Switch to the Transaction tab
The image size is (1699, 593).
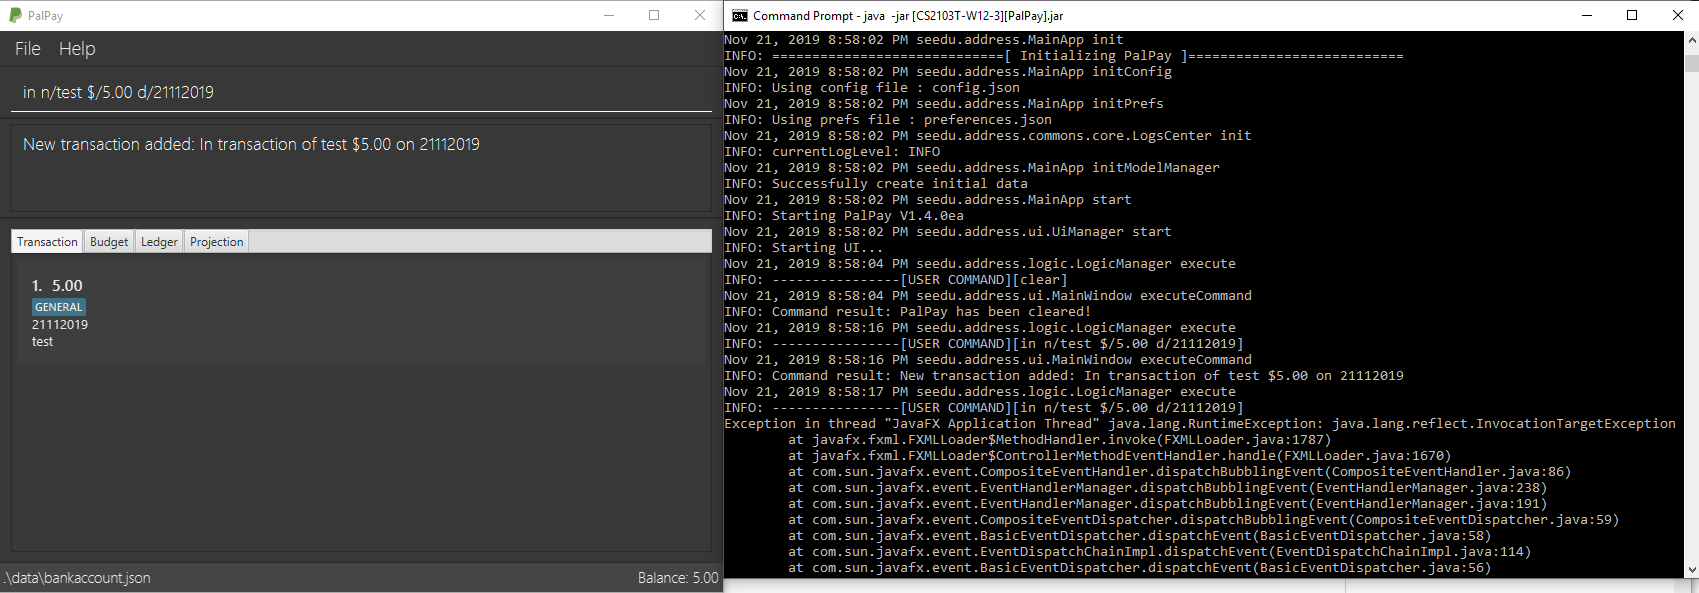click(47, 242)
